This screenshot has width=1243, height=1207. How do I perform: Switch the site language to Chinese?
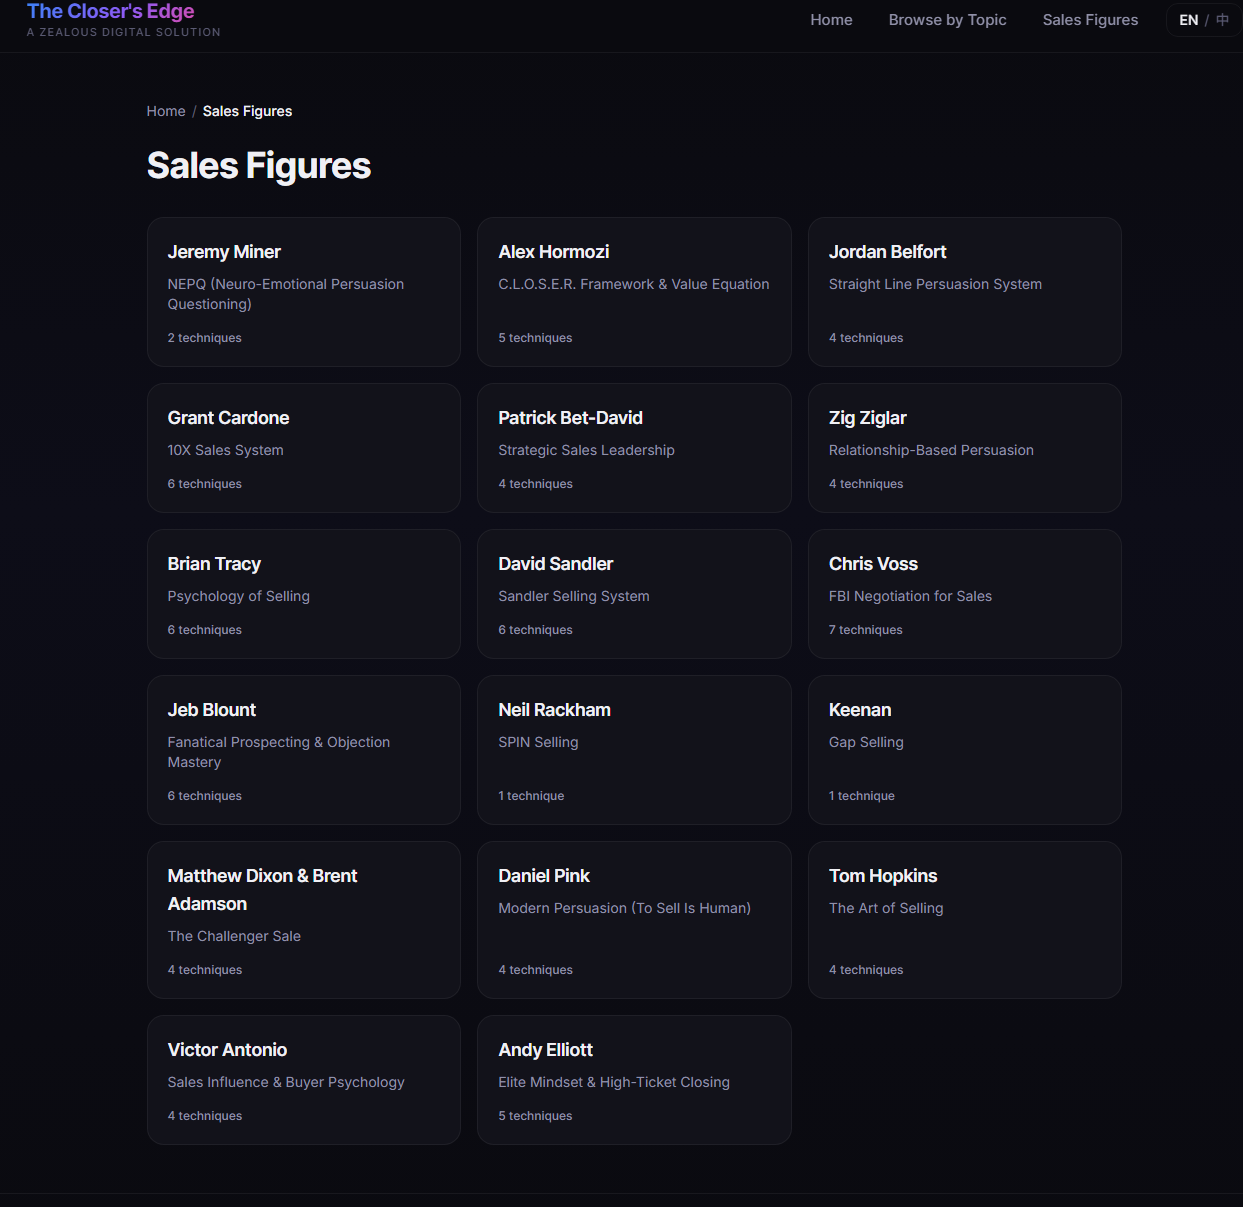pos(1221,19)
